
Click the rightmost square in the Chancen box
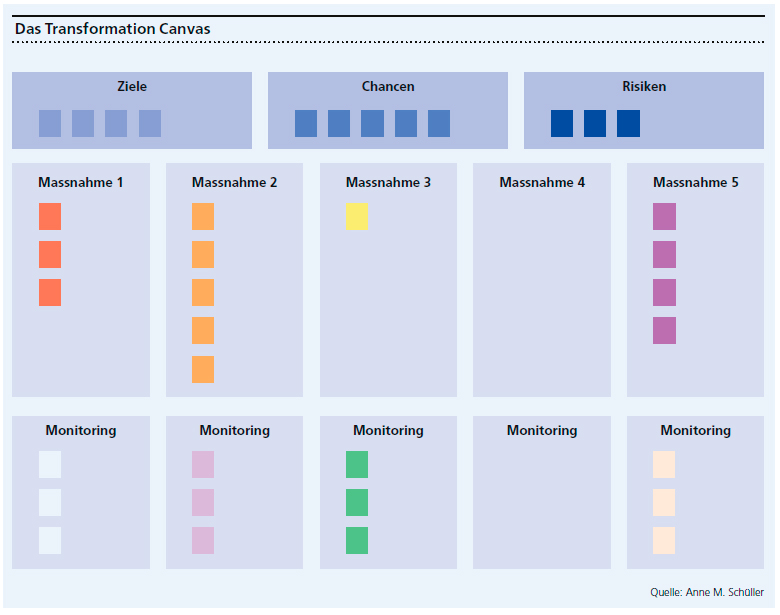439,123
